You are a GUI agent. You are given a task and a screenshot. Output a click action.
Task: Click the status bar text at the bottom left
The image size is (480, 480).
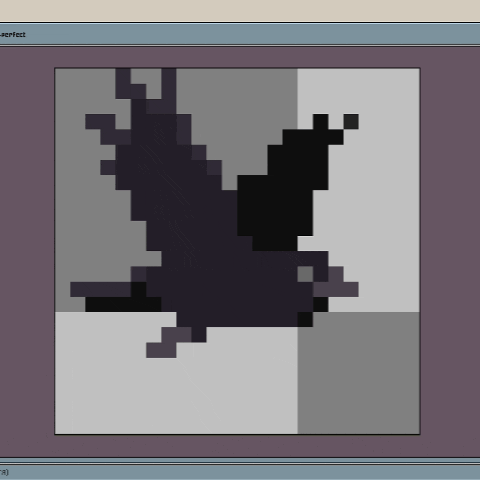(4, 472)
